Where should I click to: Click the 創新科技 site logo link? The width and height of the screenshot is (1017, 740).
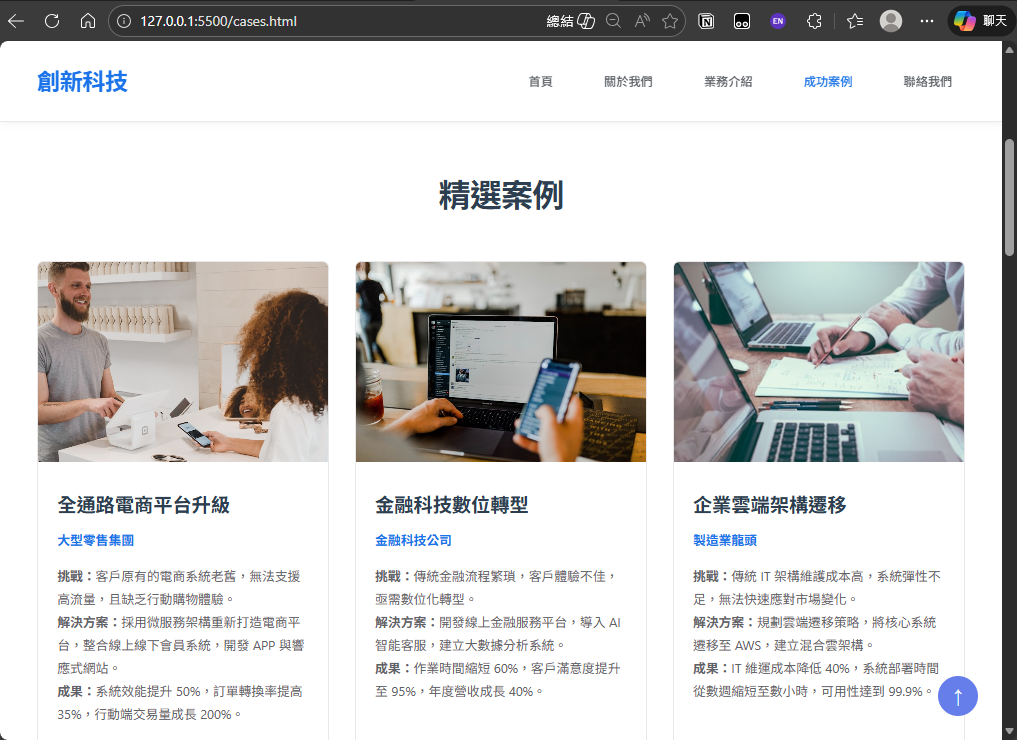[83, 82]
